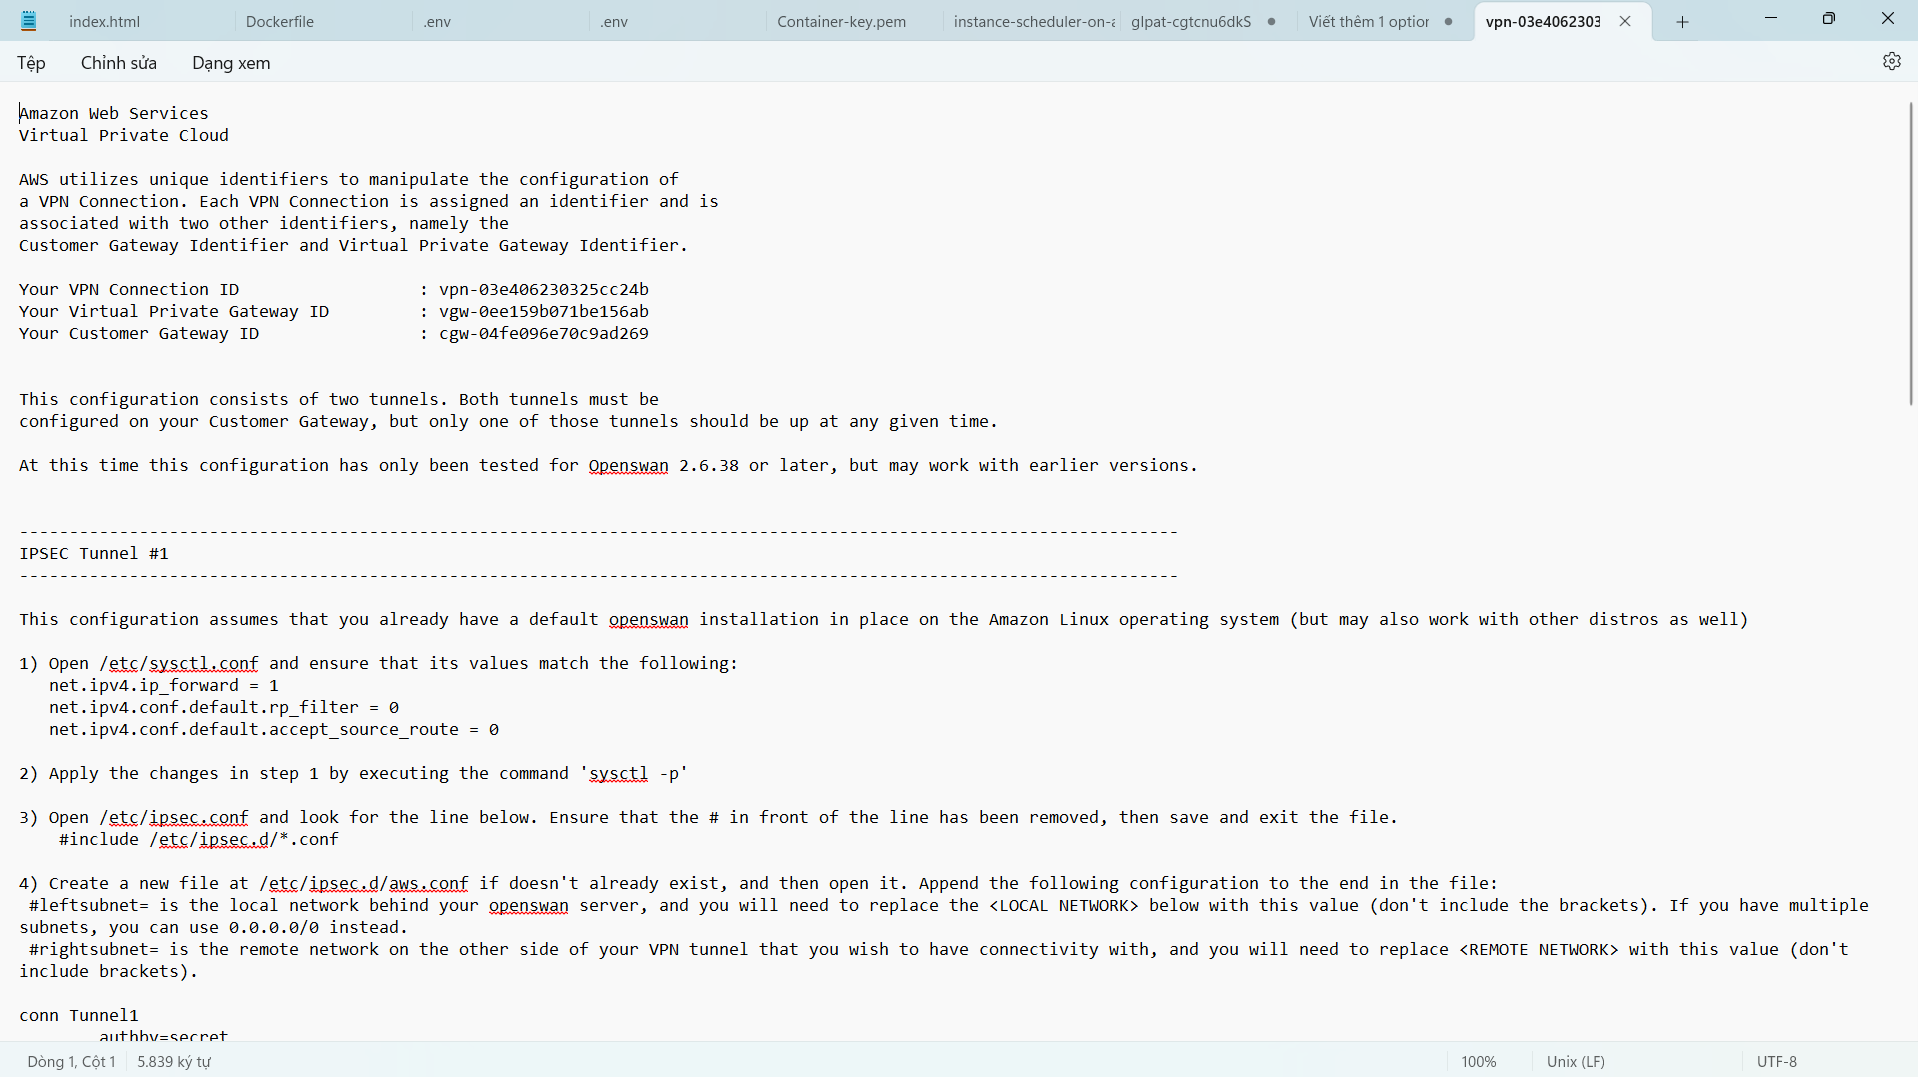
Task: Click the Dòng 1, Cột 1 position indicator
Action: 71,1061
